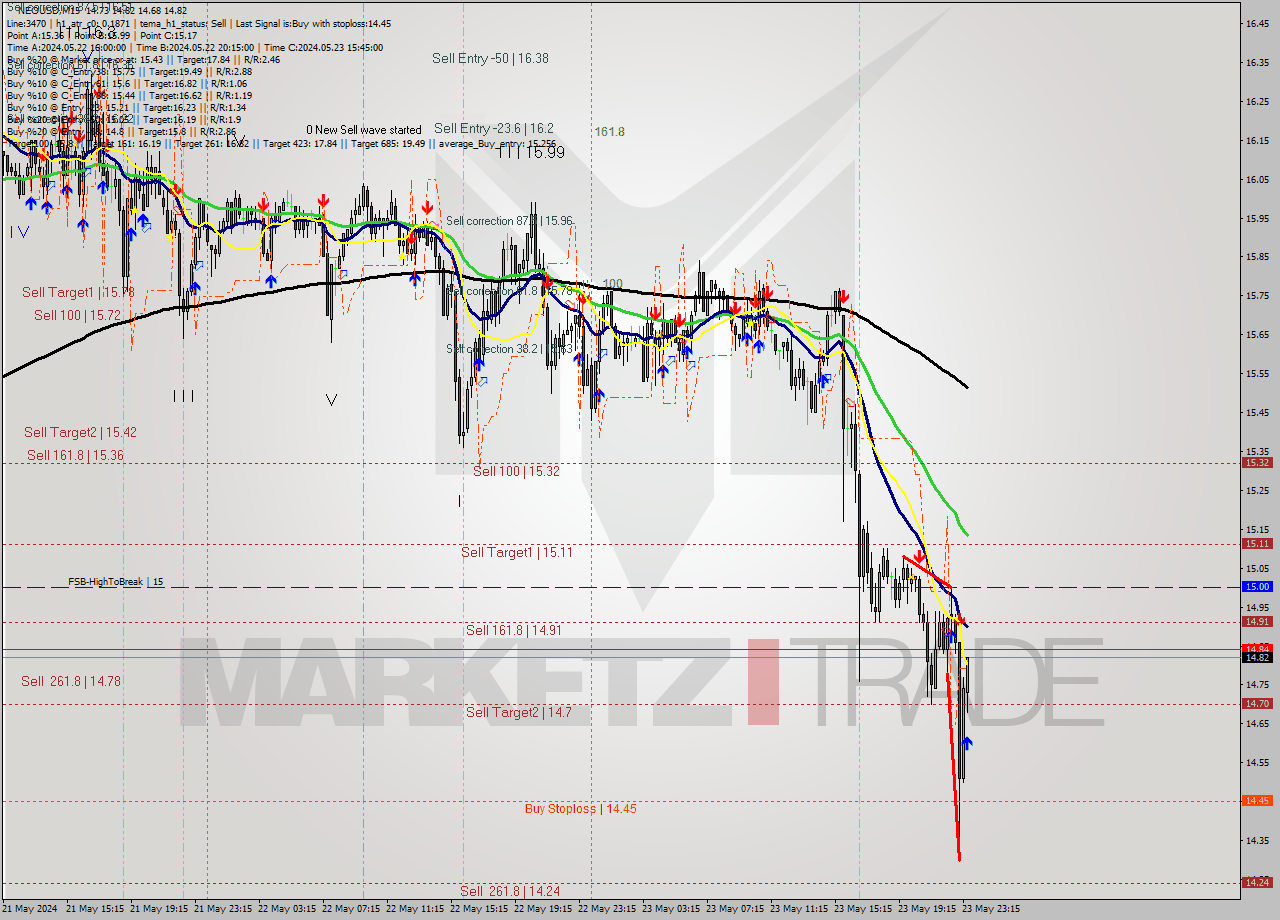Screen dimensions: 1280x920
Task: Select the 'Sell 261.8 | 14.24' label
Action: click(509, 890)
